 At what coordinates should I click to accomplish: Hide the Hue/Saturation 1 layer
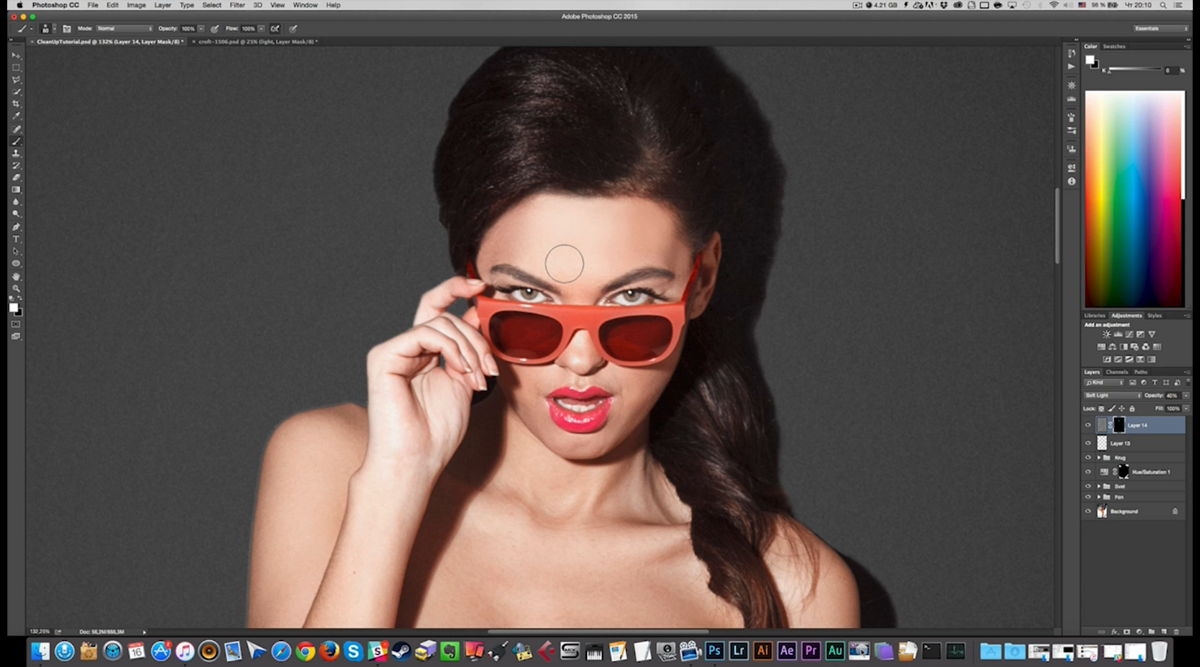[x=1088, y=471]
